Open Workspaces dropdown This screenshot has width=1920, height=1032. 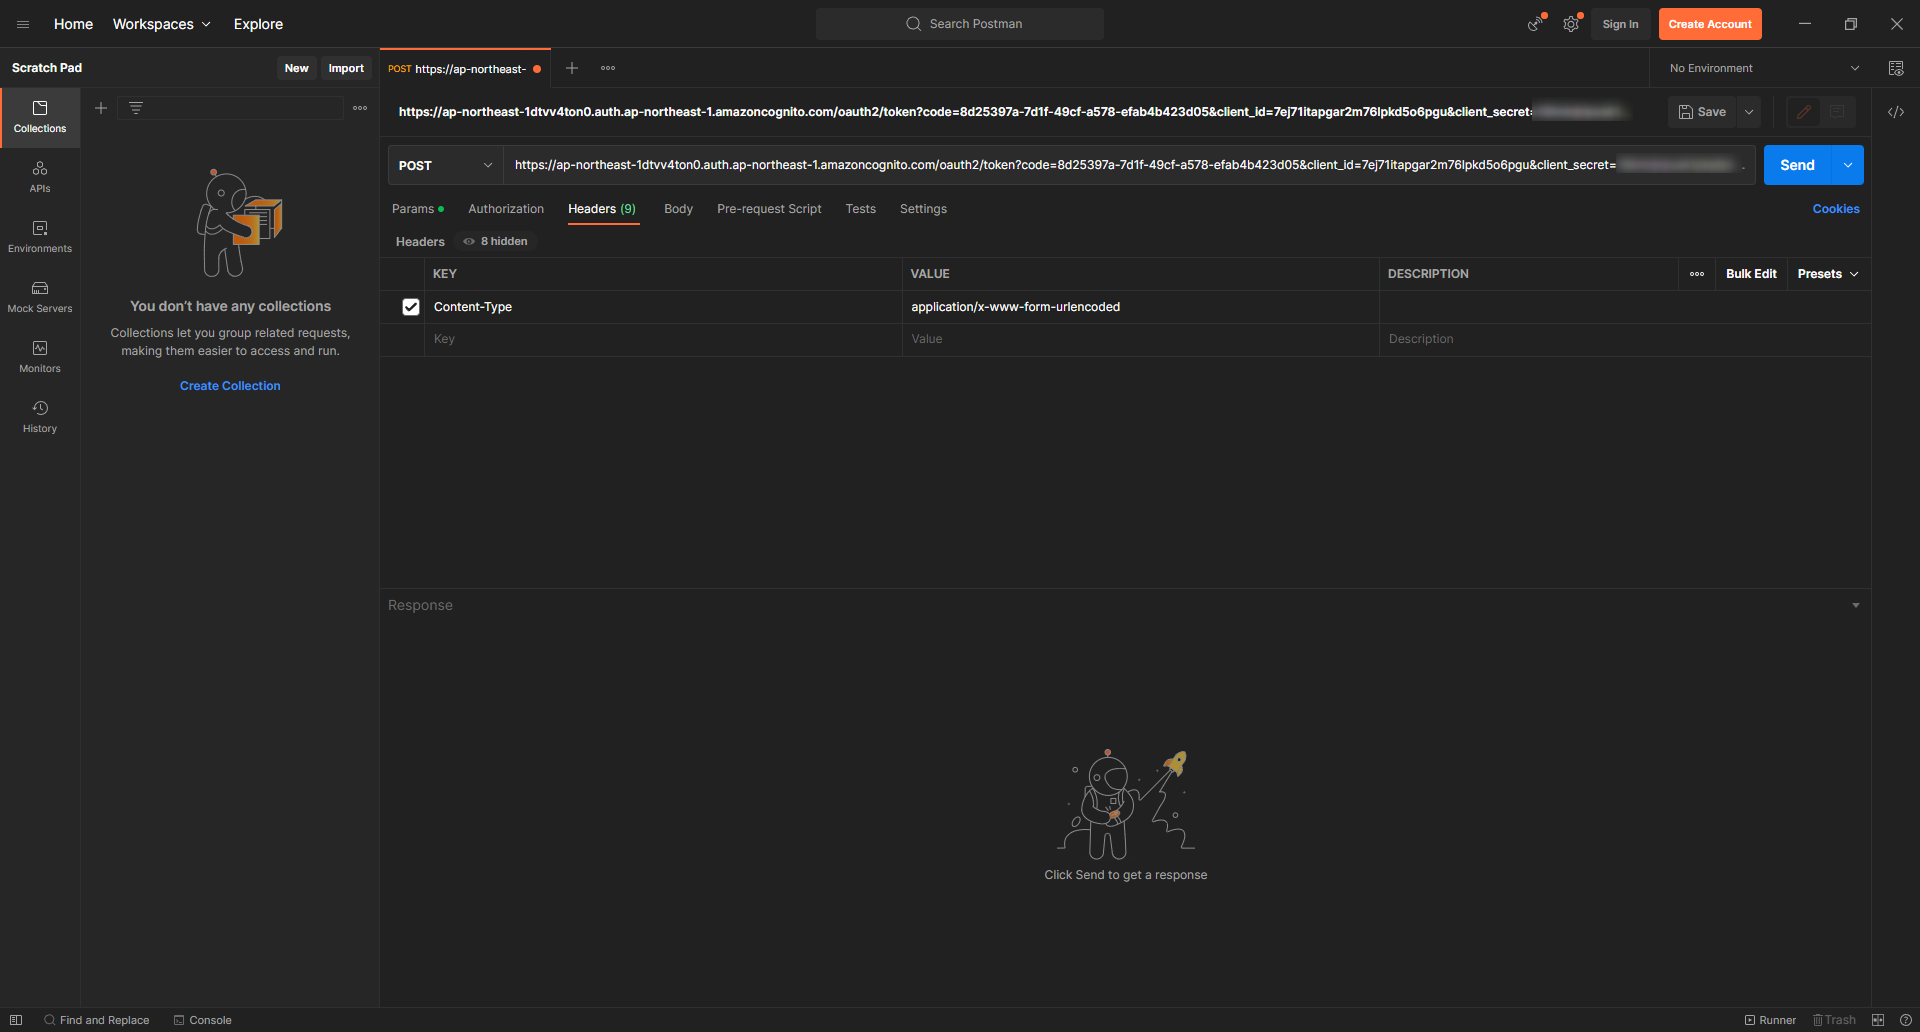[162, 24]
